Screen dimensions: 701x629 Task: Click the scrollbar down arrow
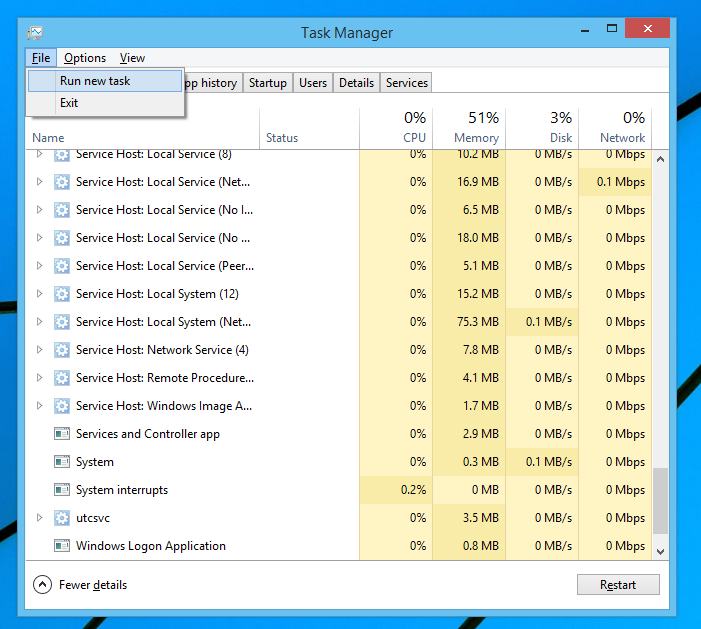point(660,552)
